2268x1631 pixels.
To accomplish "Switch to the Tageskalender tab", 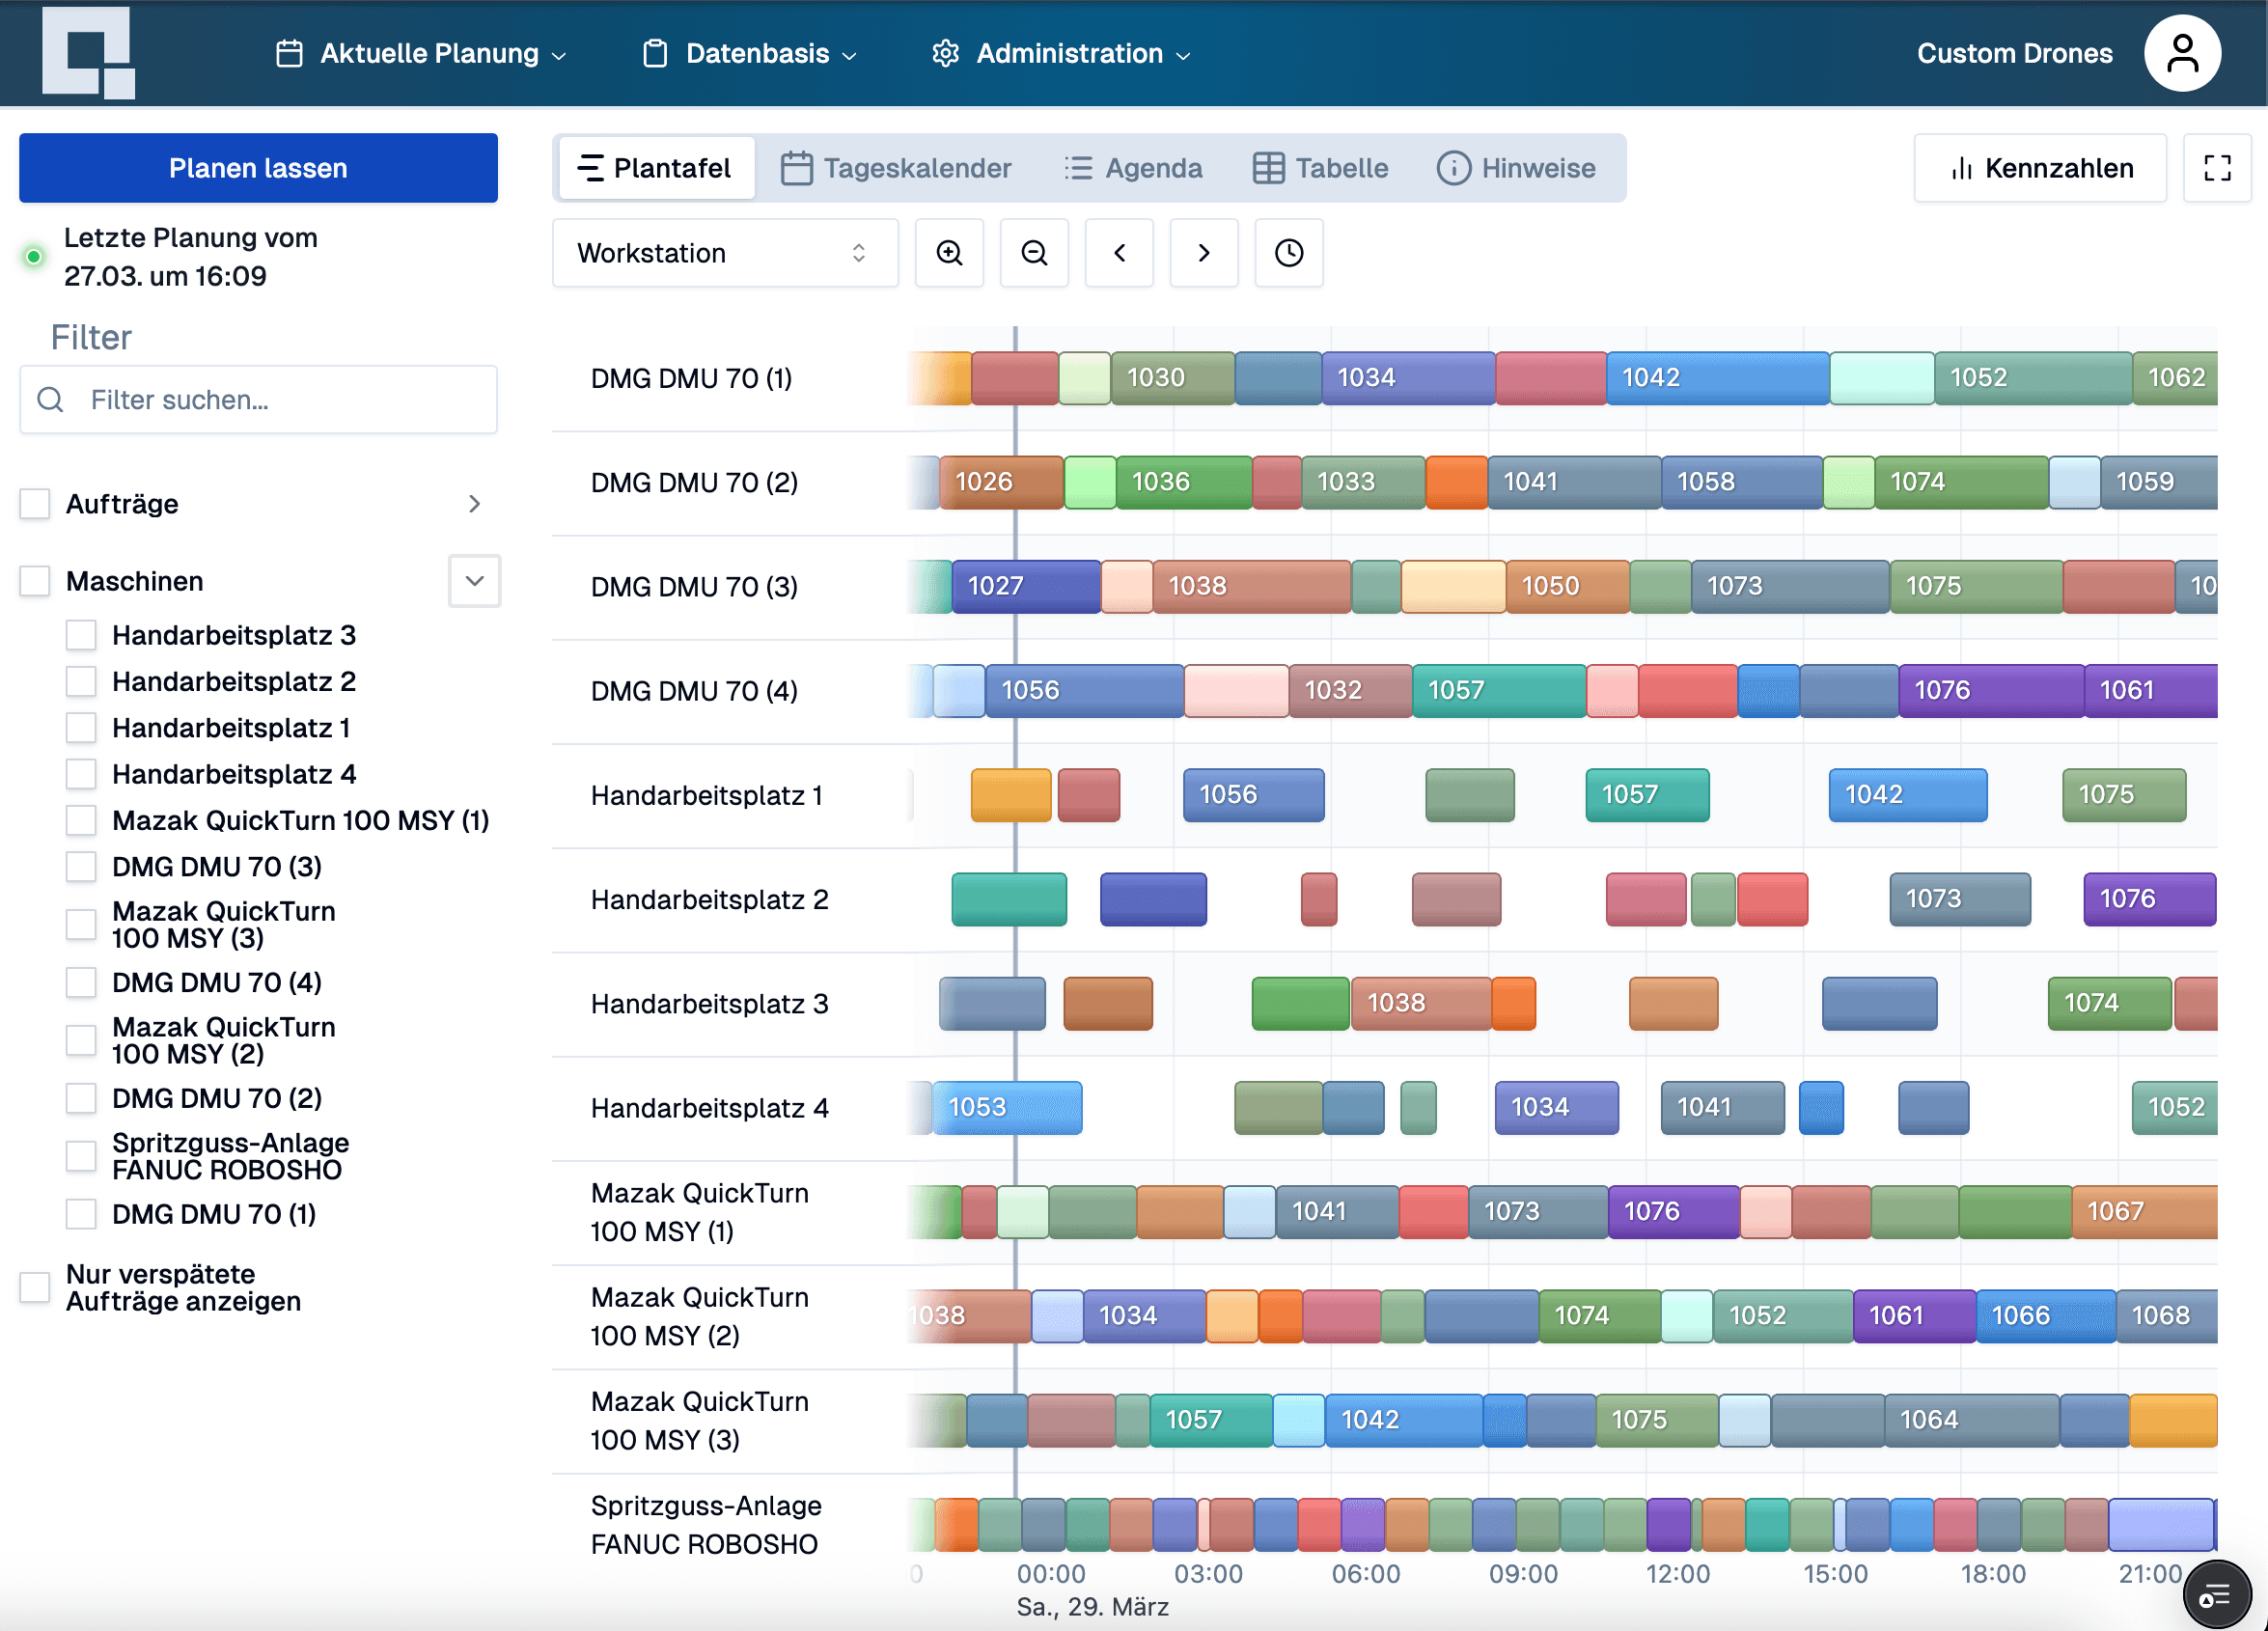I will [x=896, y=168].
